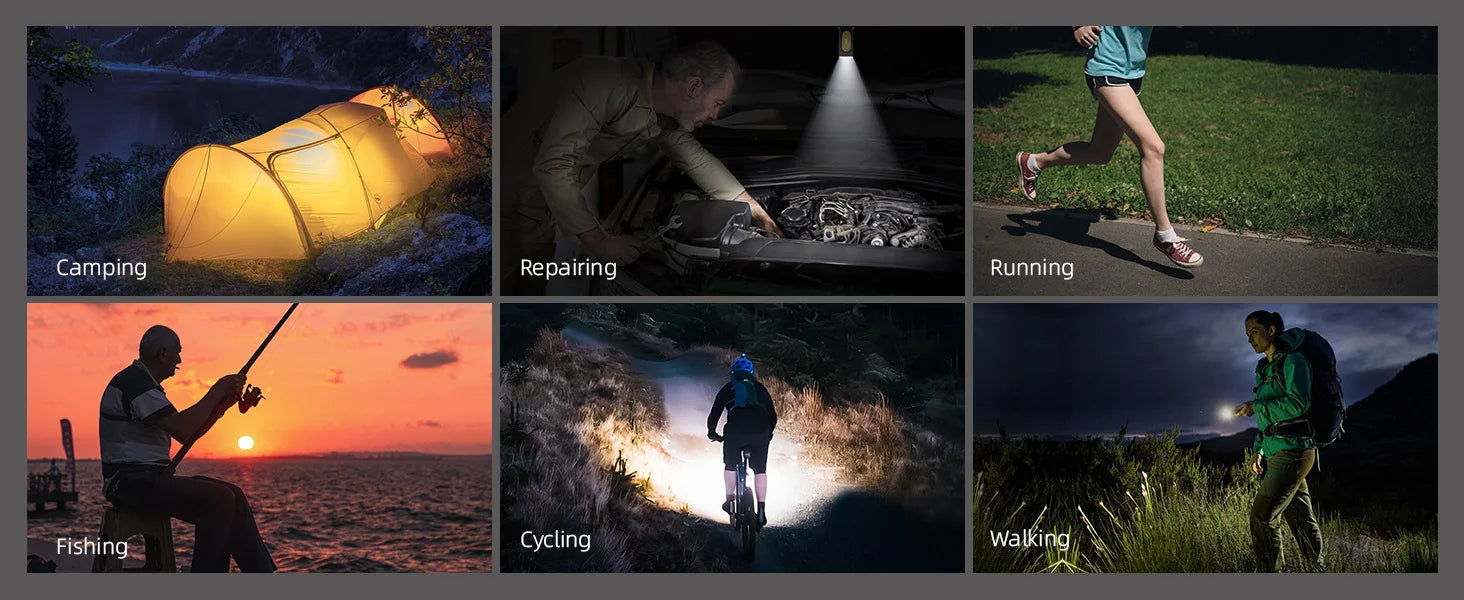
Task: Select the Fishing sunset thumbnail
Action: click(x=259, y=438)
